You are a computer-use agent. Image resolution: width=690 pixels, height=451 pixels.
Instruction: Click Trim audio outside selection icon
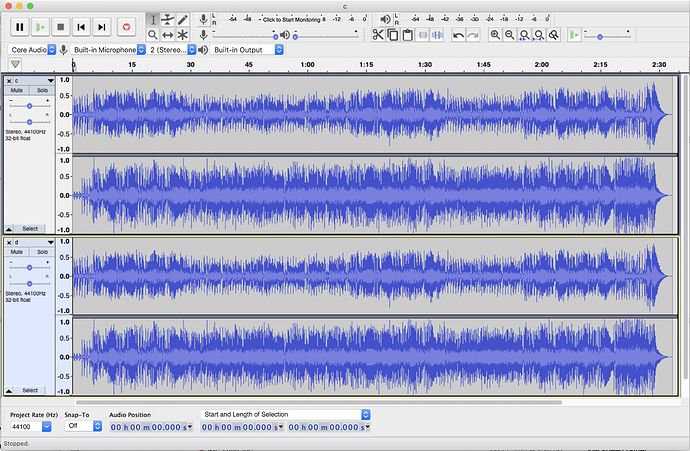[x=422, y=35]
